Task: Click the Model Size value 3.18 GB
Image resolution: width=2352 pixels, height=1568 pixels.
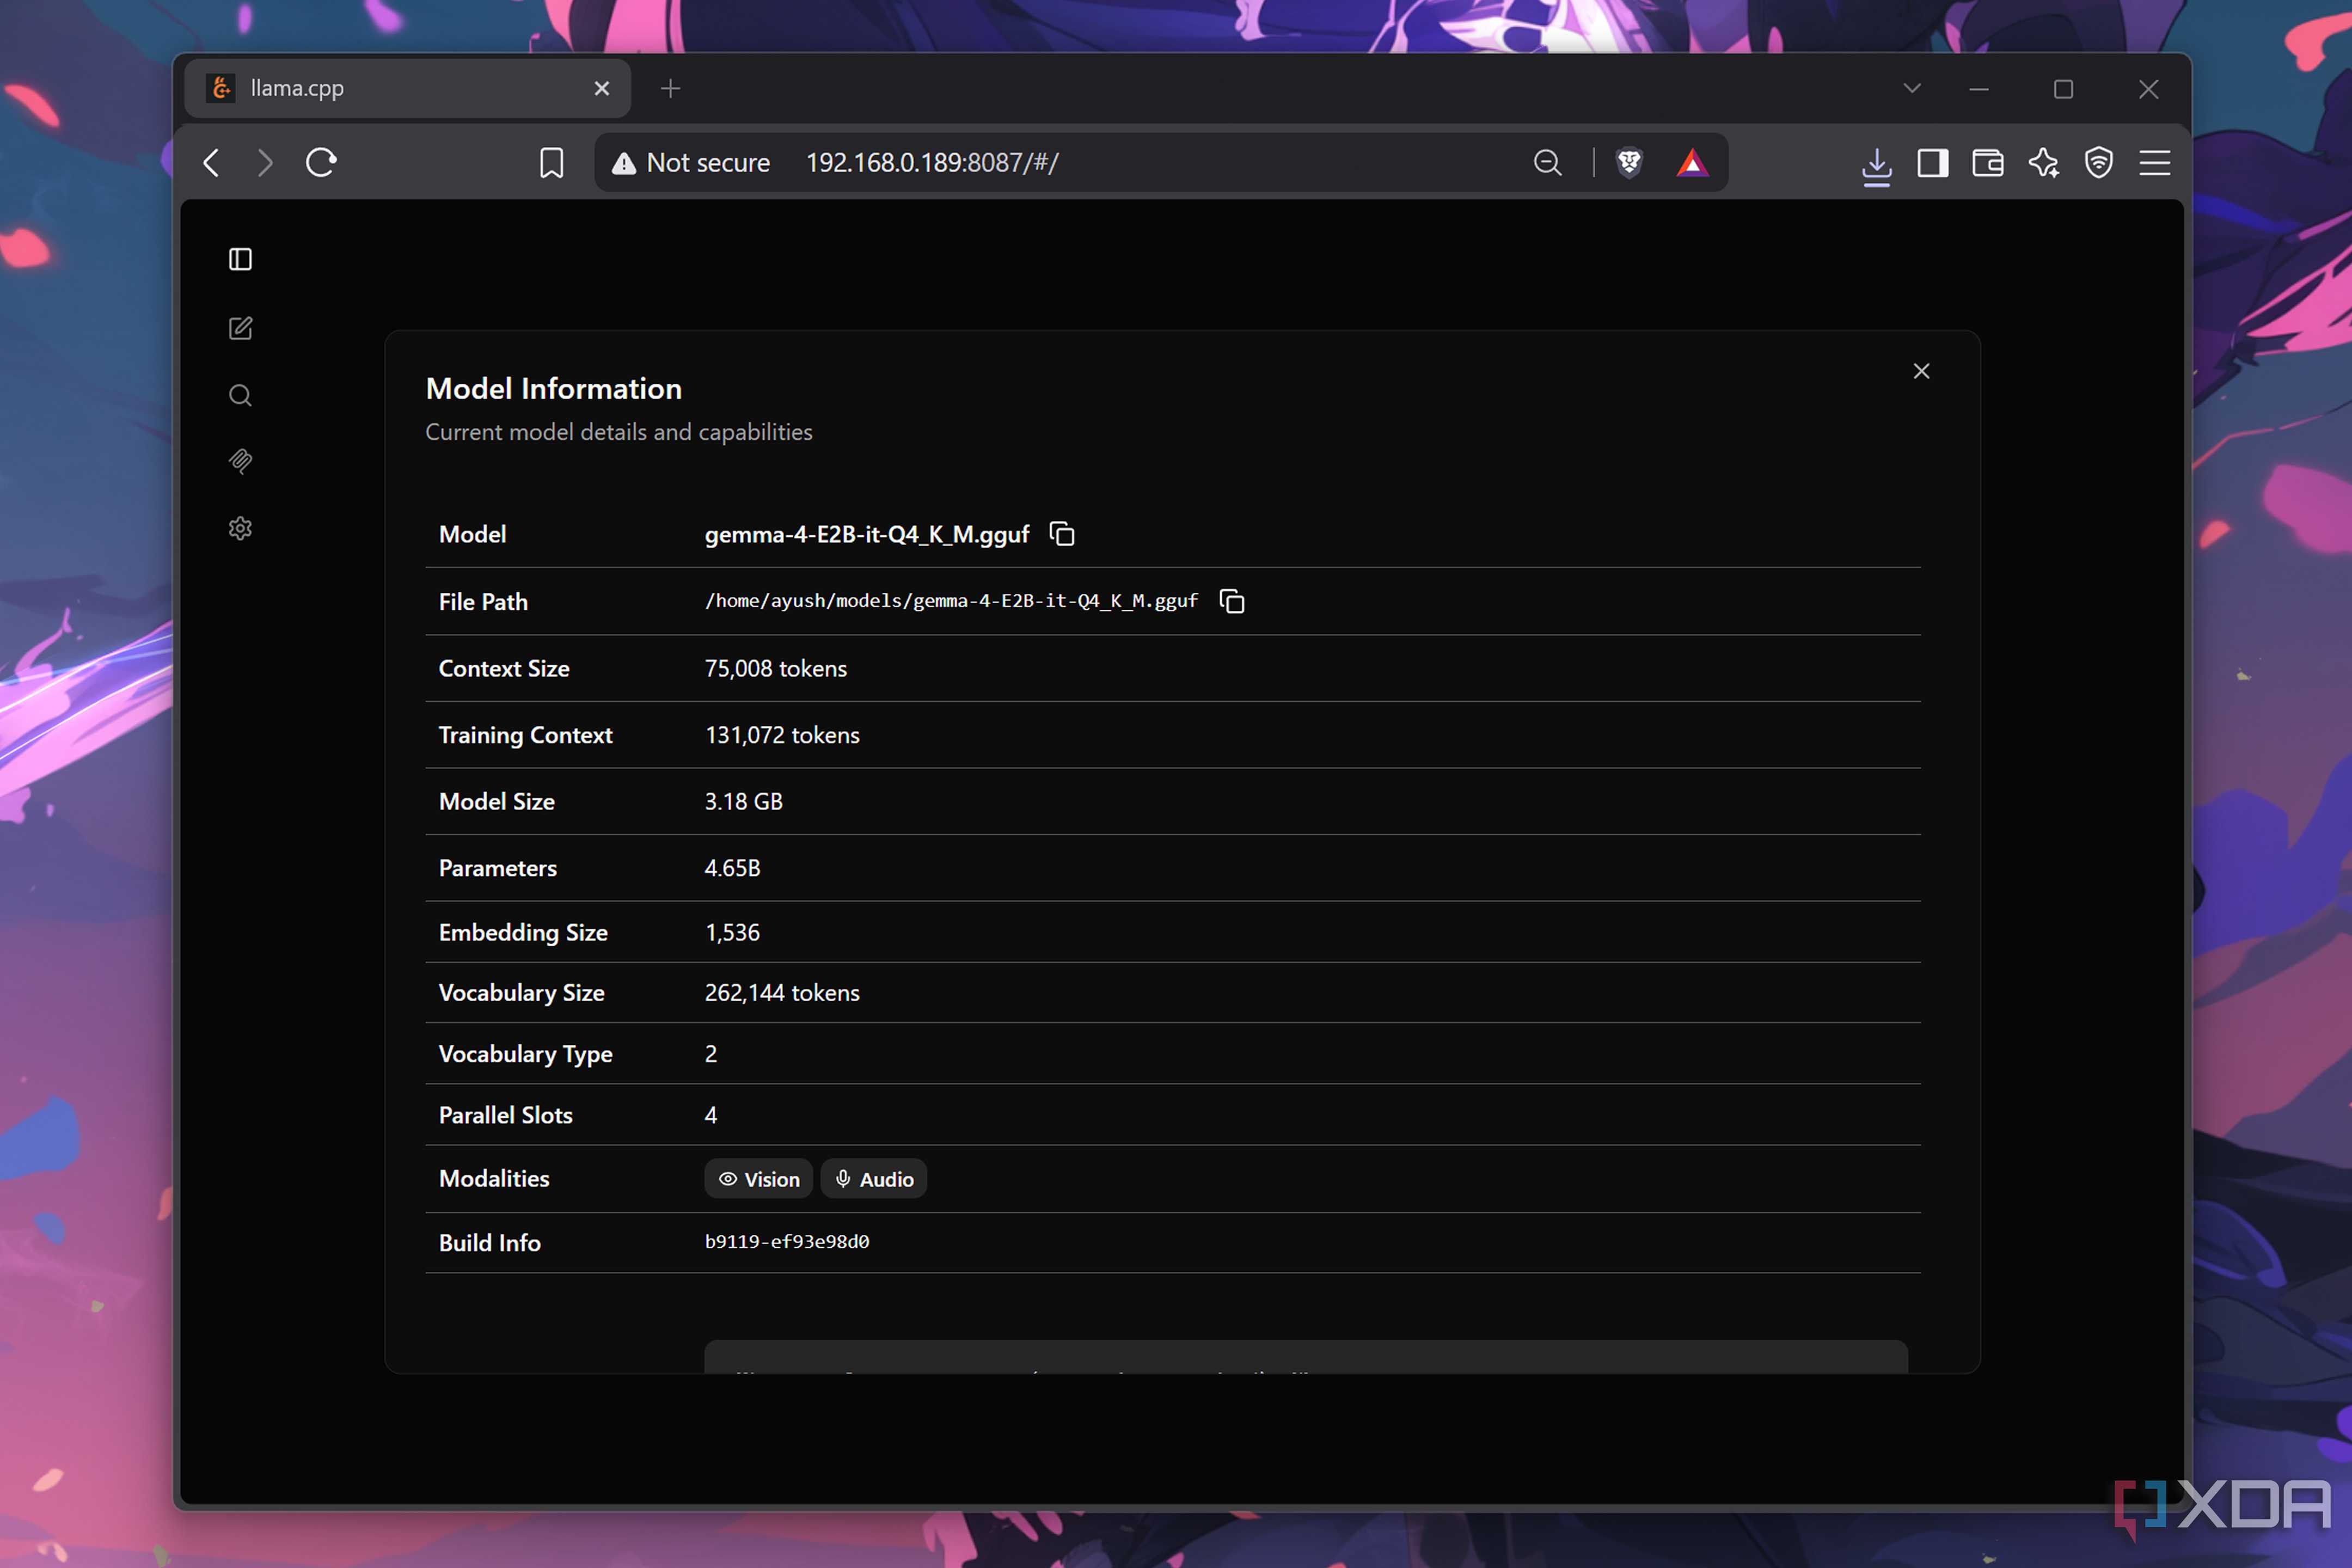Action: click(x=744, y=802)
